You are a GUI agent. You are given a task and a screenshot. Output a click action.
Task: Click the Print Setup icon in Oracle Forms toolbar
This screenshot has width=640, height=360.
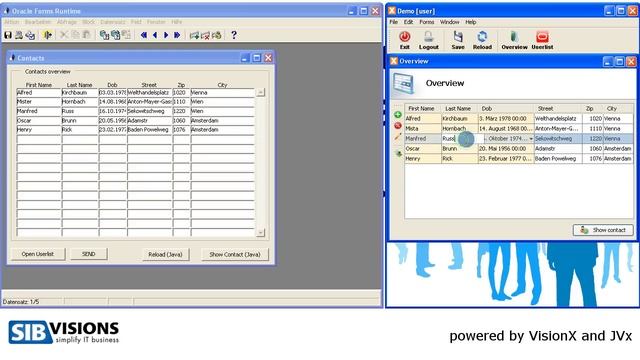pos(30,36)
